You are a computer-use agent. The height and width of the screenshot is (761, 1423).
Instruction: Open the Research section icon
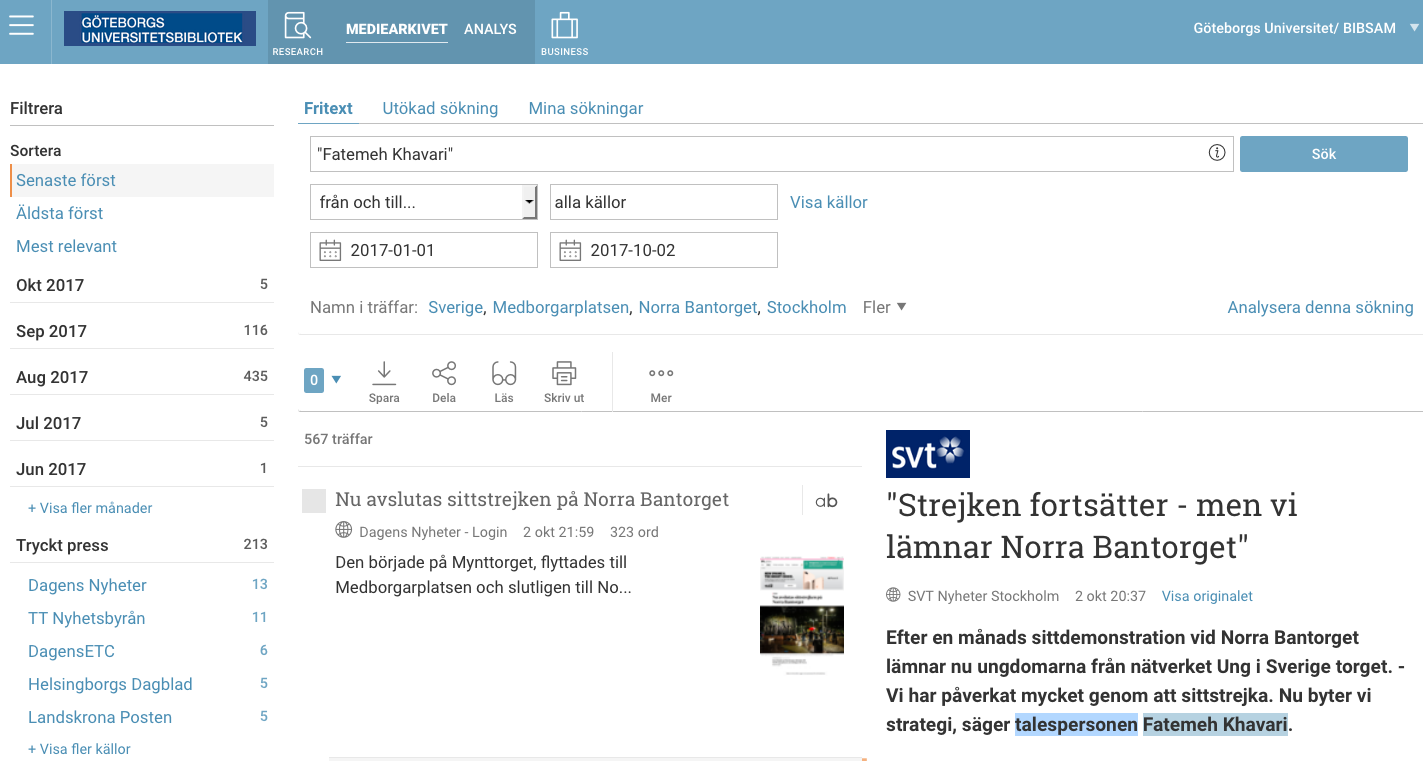[297, 27]
